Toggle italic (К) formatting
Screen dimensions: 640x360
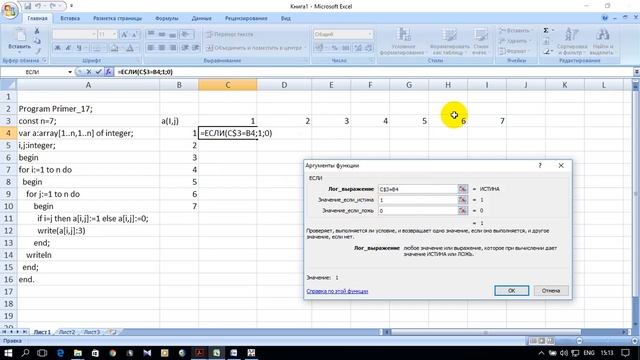(68, 48)
